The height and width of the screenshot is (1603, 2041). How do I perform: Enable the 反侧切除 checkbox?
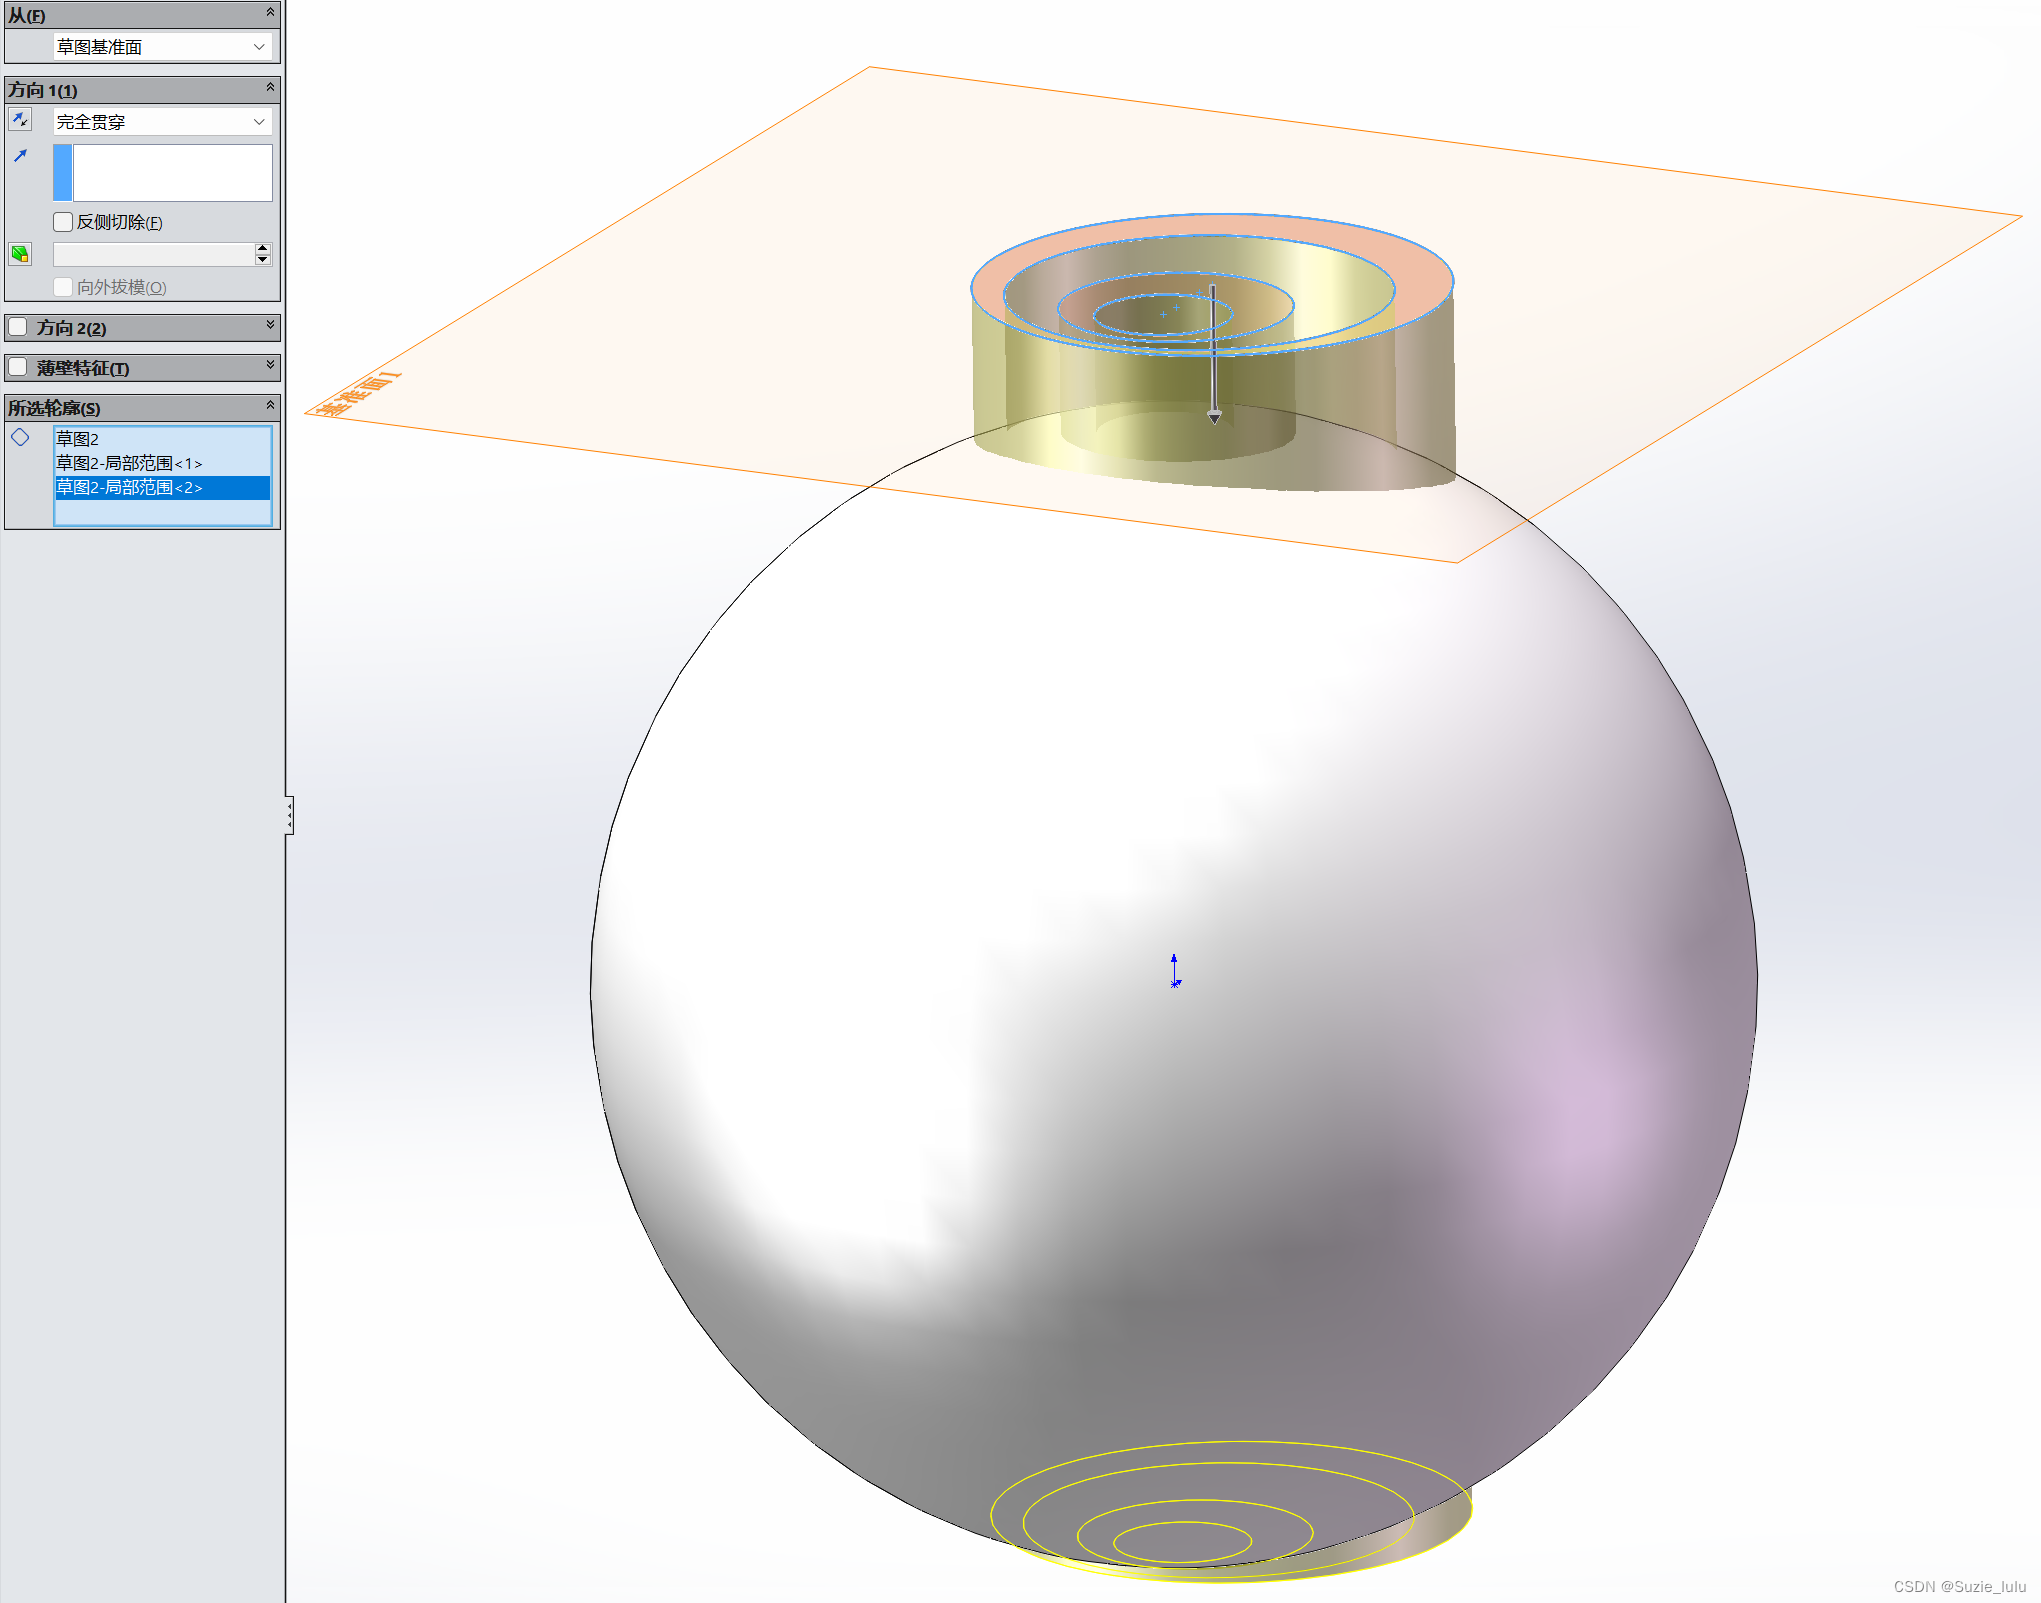click(x=64, y=222)
